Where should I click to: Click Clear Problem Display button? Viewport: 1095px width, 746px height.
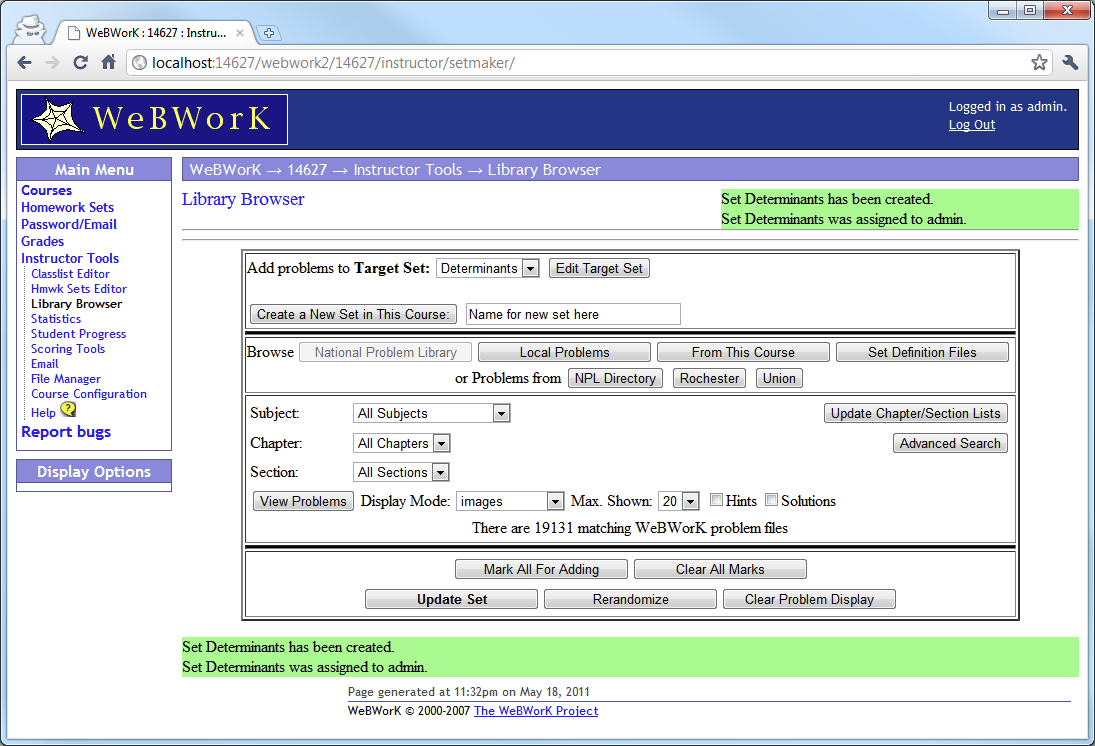tap(809, 599)
